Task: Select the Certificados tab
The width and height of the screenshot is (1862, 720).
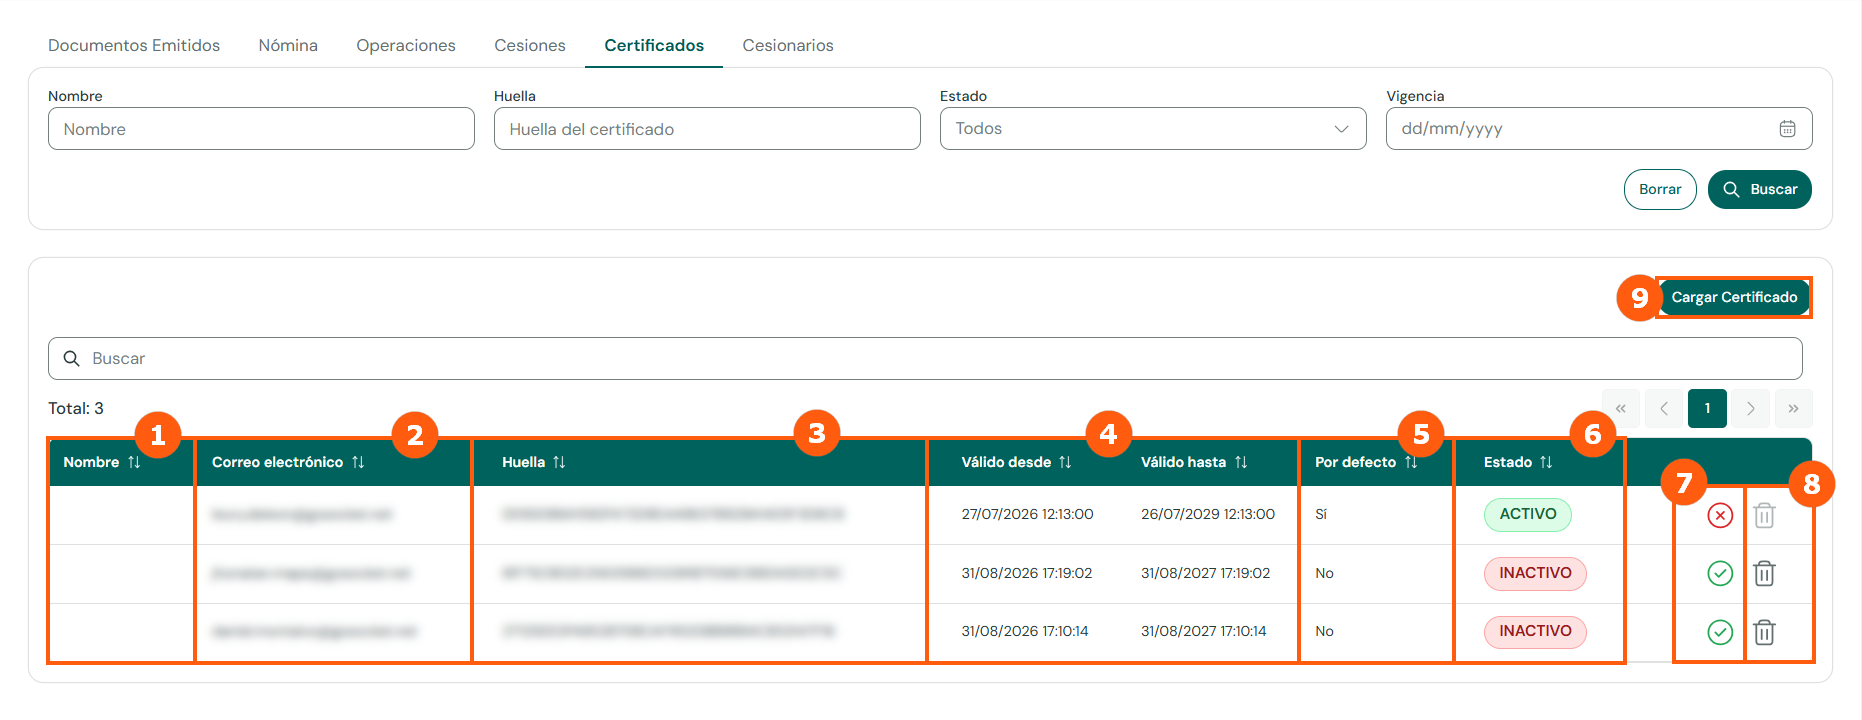Action: pyautogui.click(x=654, y=45)
